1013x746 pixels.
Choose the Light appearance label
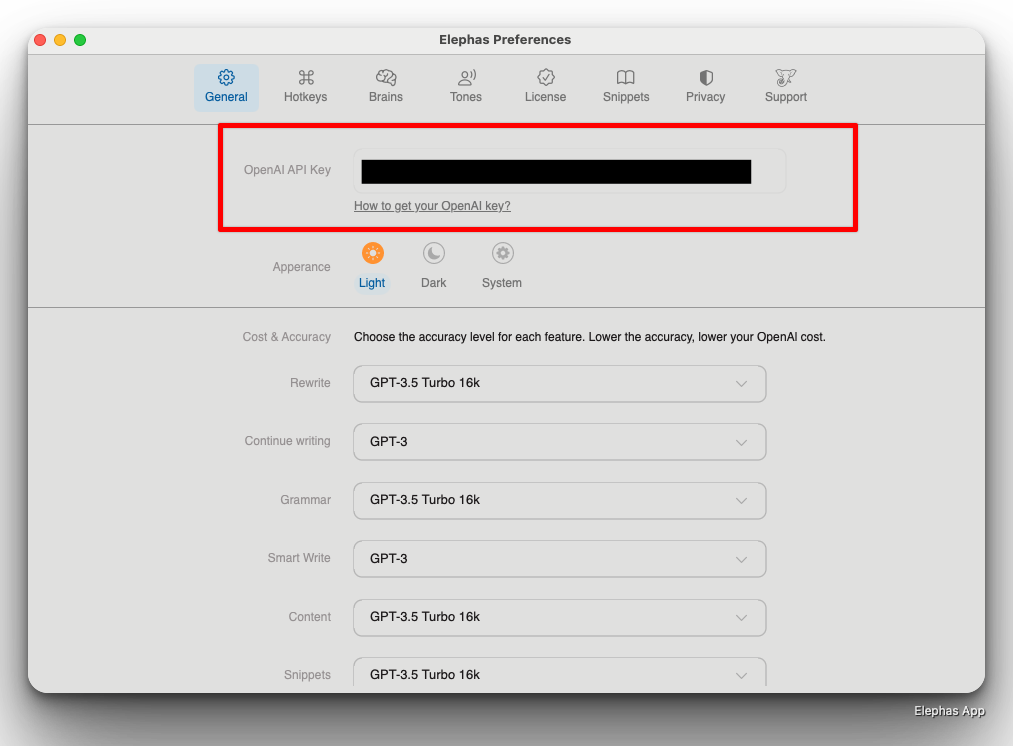coord(372,283)
